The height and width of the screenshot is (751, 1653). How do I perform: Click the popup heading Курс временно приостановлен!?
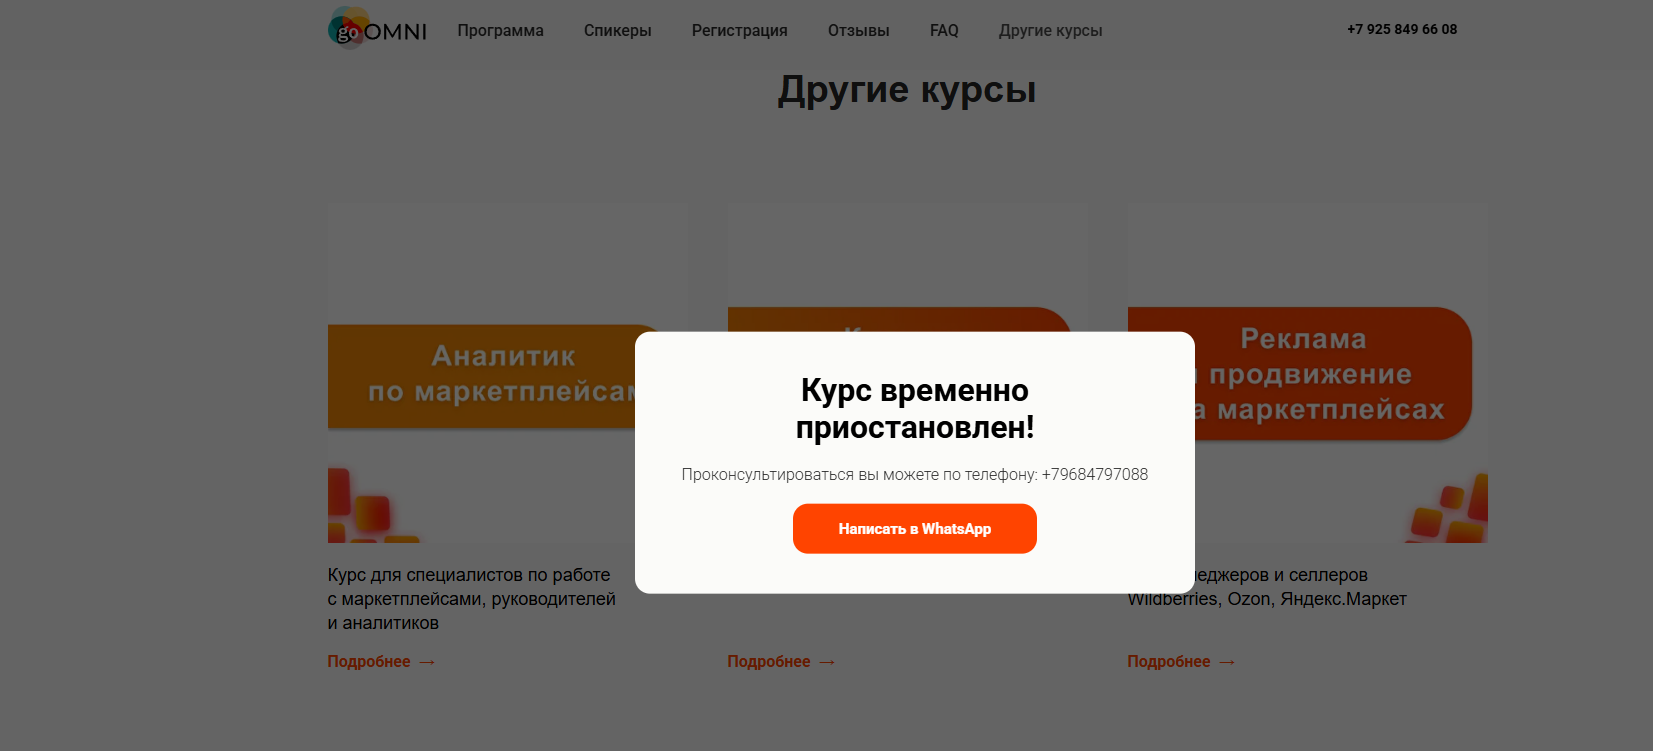(915, 408)
